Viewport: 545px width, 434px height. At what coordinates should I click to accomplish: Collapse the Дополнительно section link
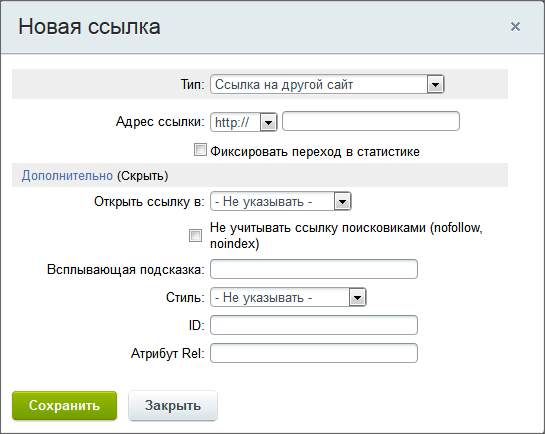[67, 175]
